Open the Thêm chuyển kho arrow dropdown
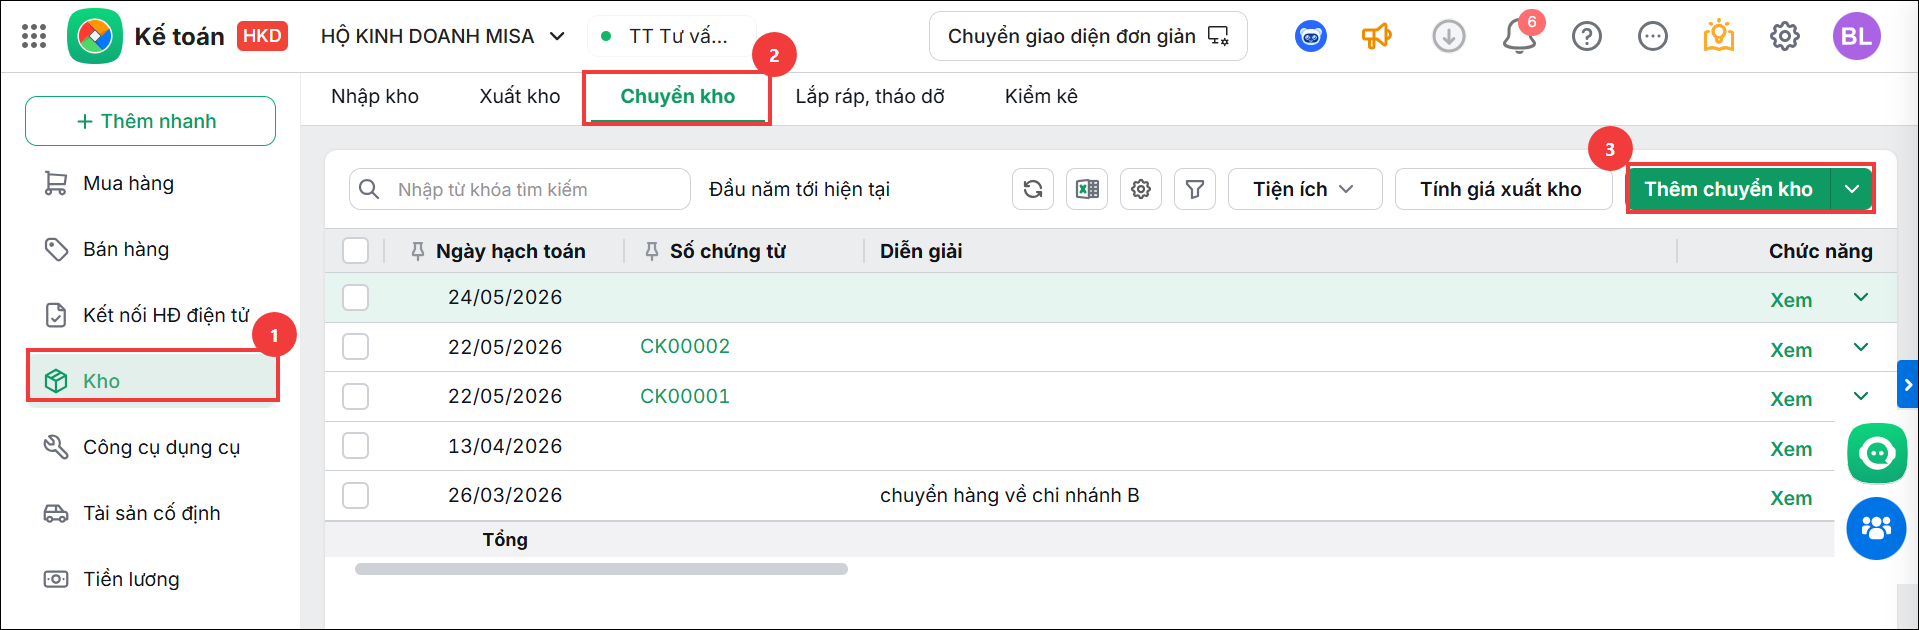The width and height of the screenshot is (1919, 630). point(1852,189)
